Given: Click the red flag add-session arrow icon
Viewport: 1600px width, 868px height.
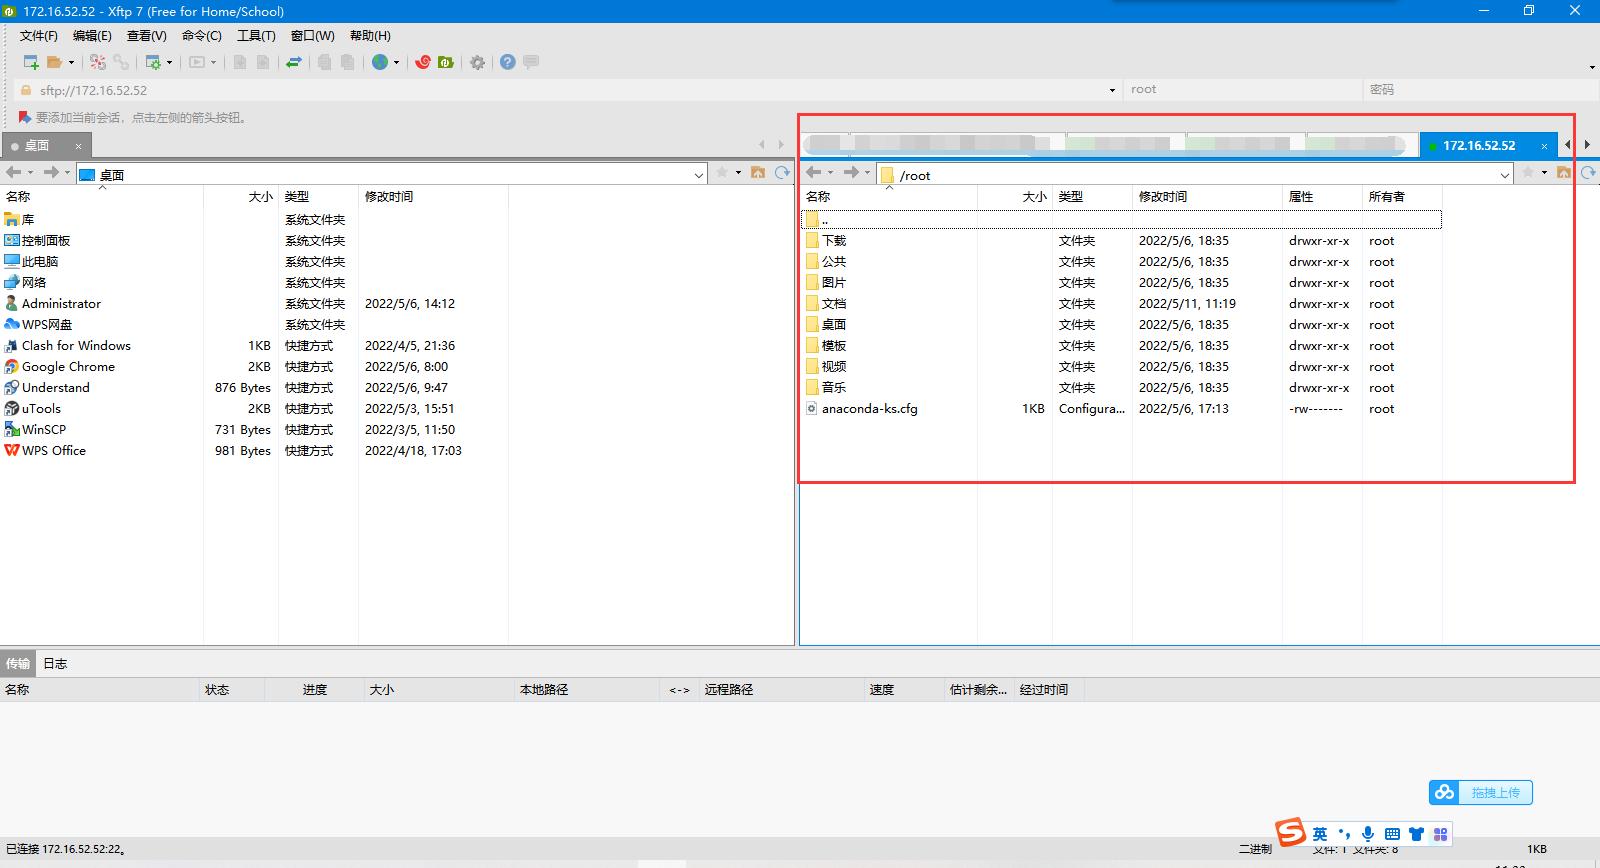Looking at the screenshot, I should (25, 117).
